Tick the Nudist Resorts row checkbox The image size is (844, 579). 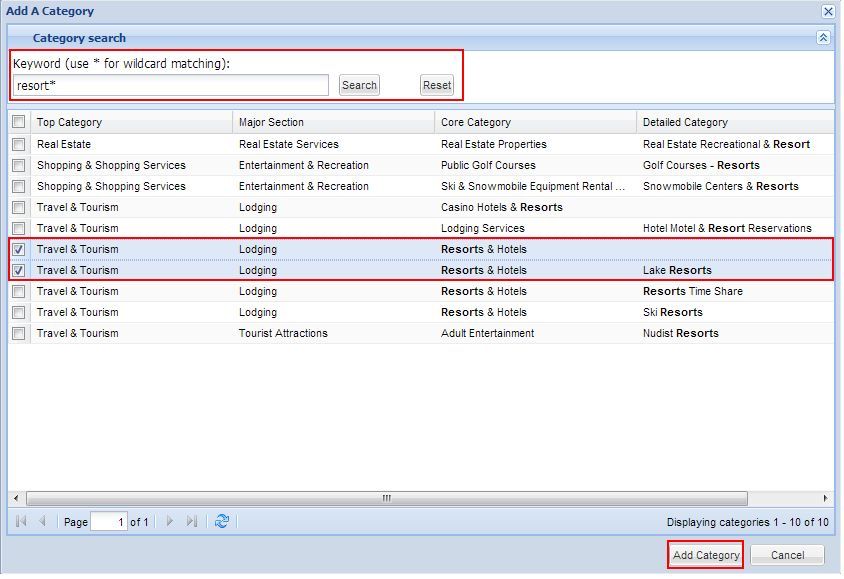point(19,333)
